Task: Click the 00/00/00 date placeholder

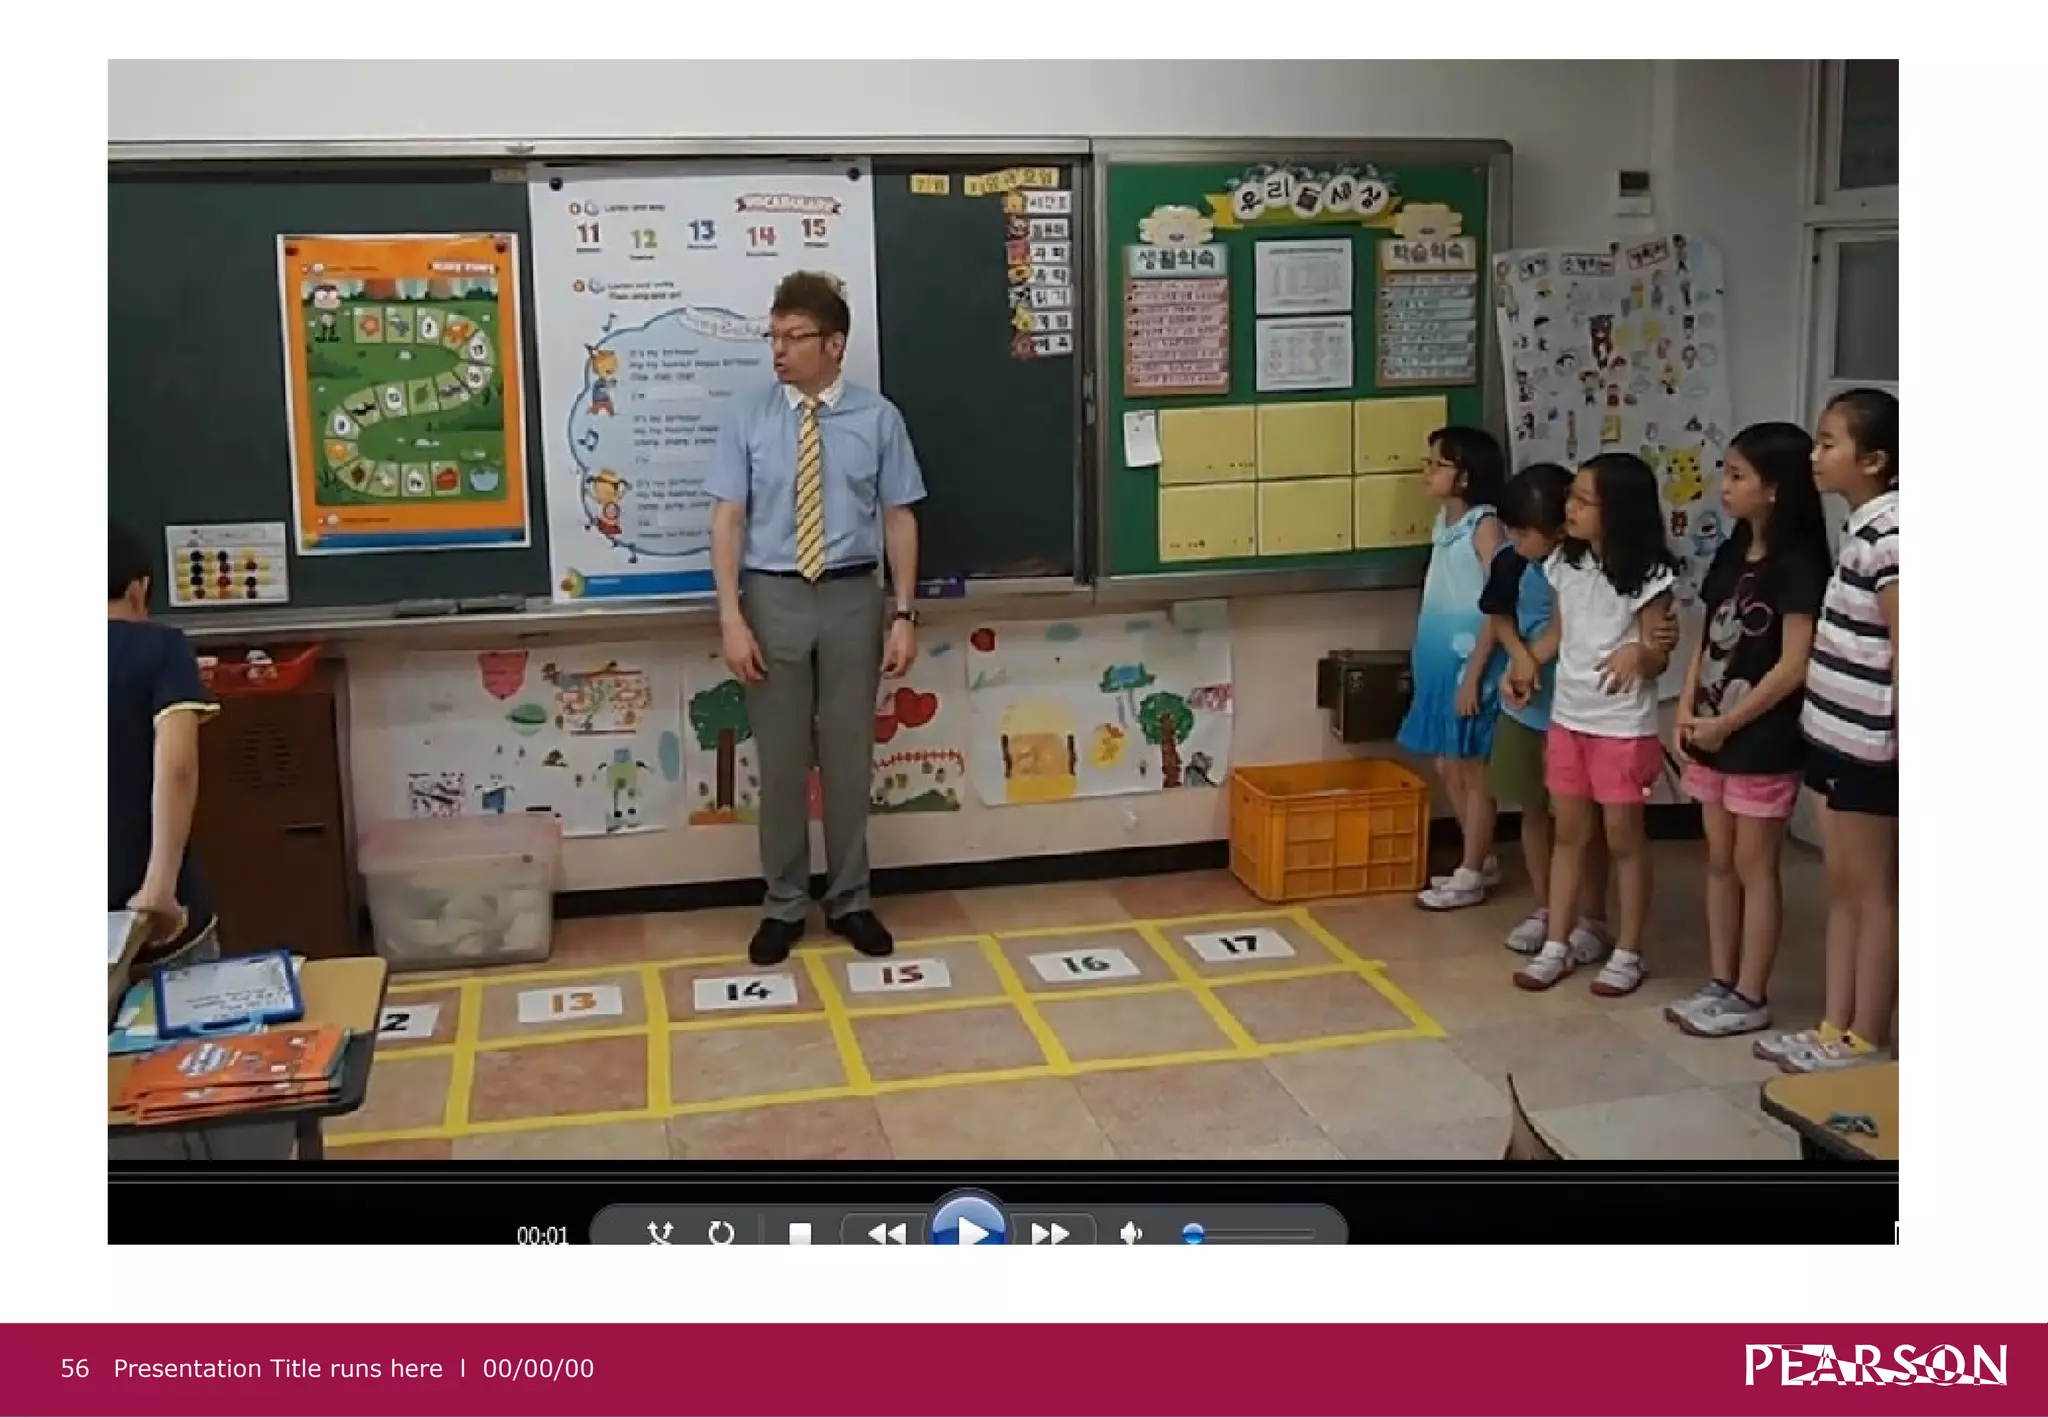Action: [x=538, y=1369]
